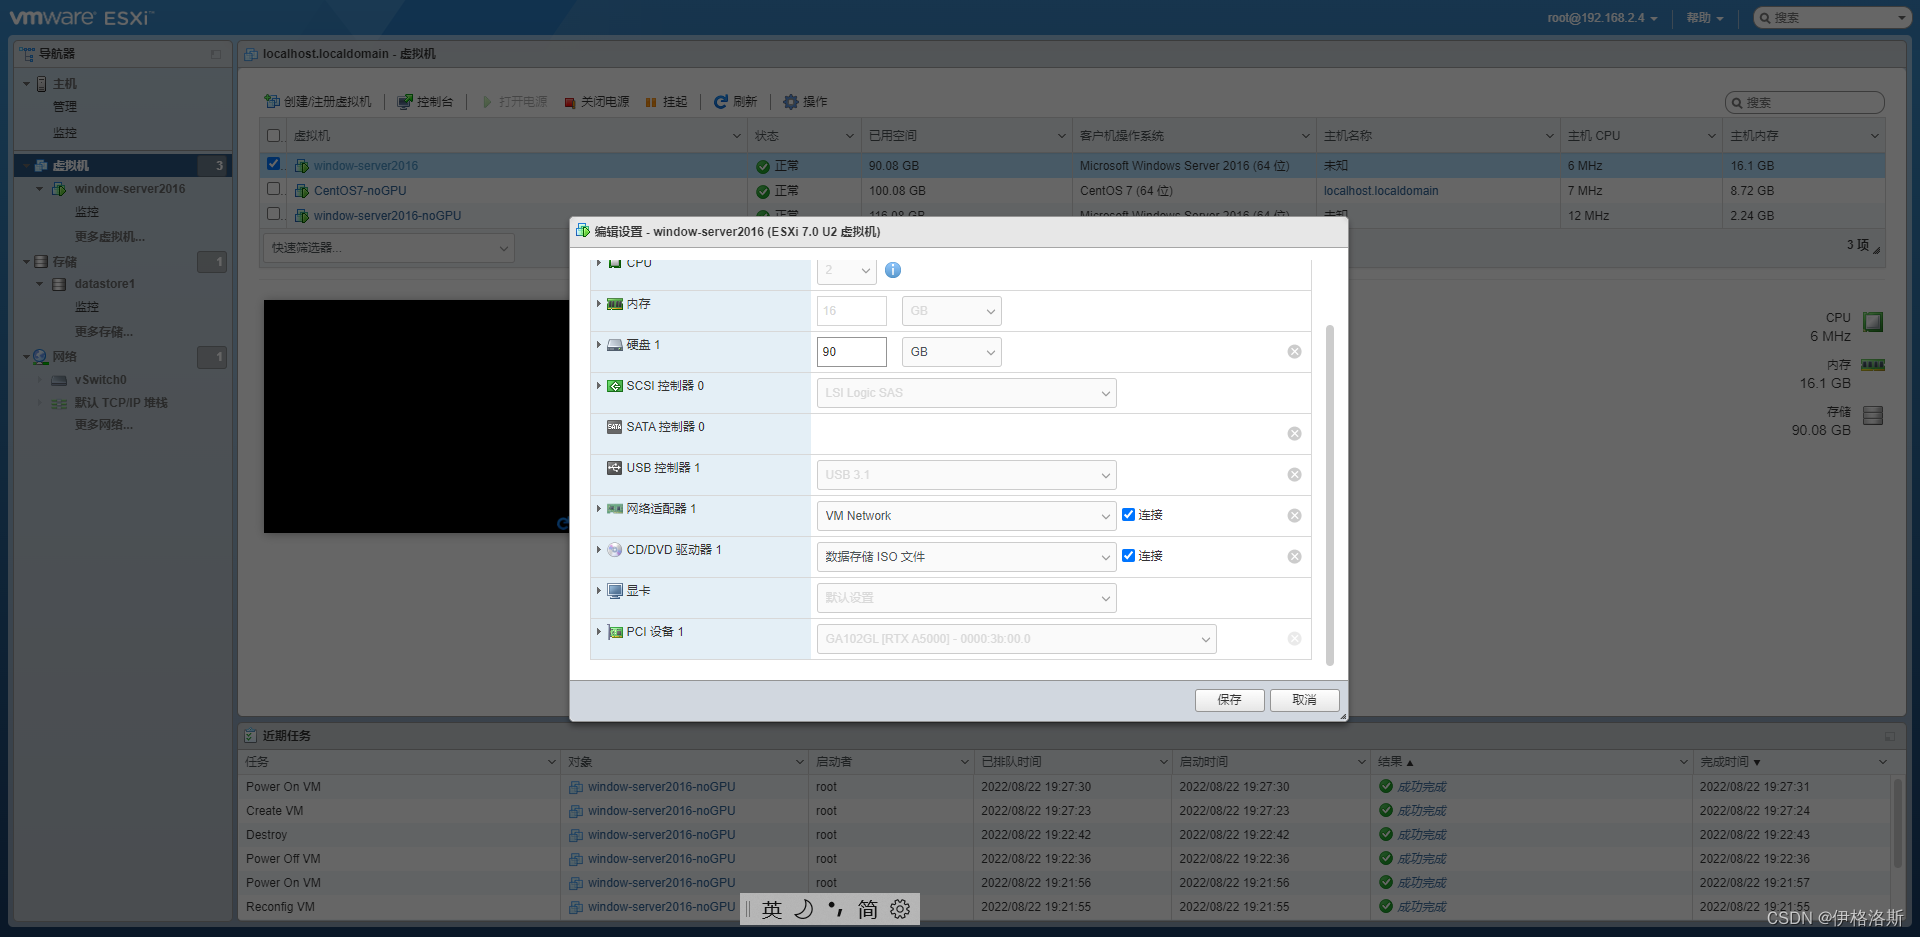
Task: Uncheck the window-server2016 VM checkbox
Action: point(273,164)
